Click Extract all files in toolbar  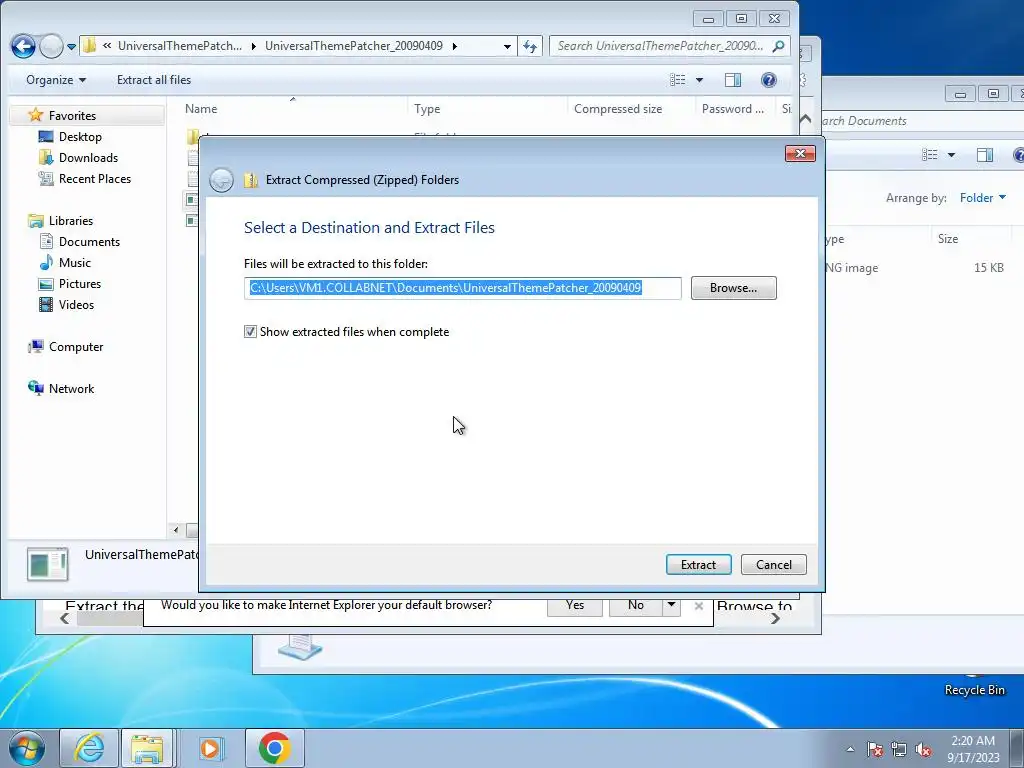(154, 80)
